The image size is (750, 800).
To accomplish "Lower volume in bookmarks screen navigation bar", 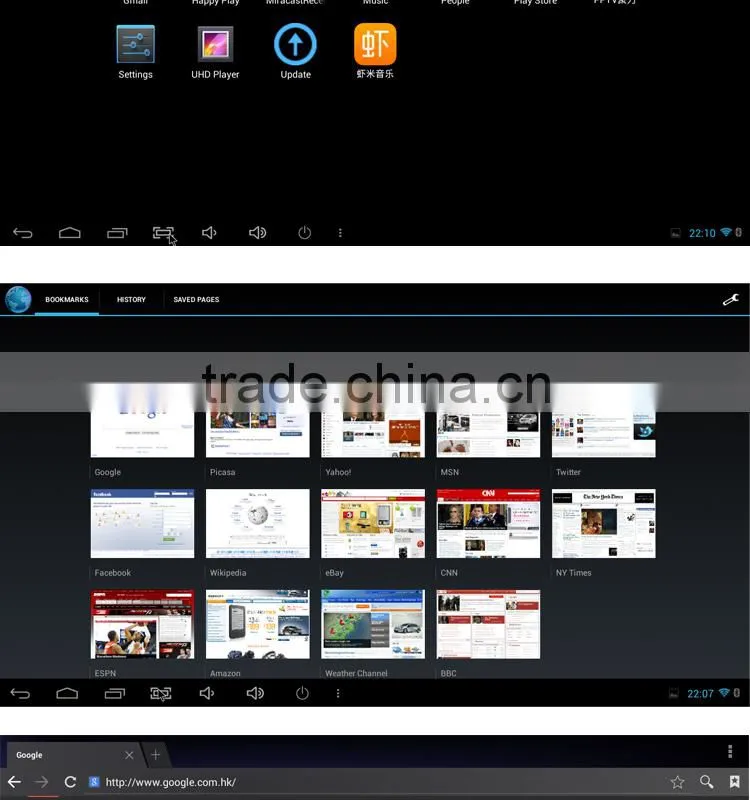I will [207, 693].
